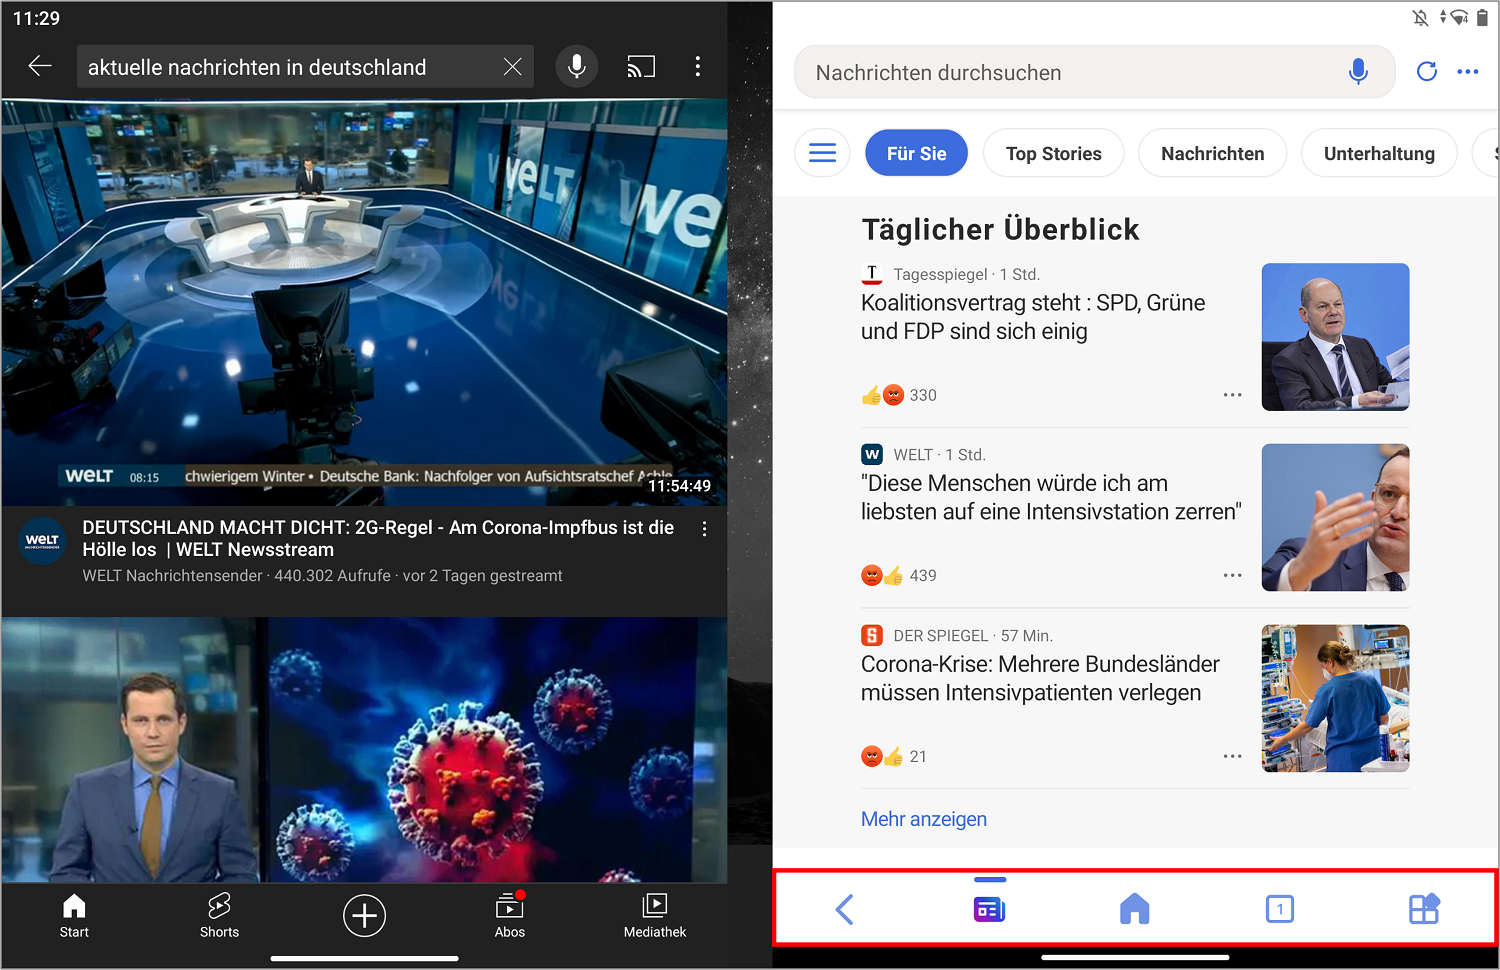The width and height of the screenshot is (1500, 970).
Task: View reactions on the WELT article (439)
Action: click(899, 575)
